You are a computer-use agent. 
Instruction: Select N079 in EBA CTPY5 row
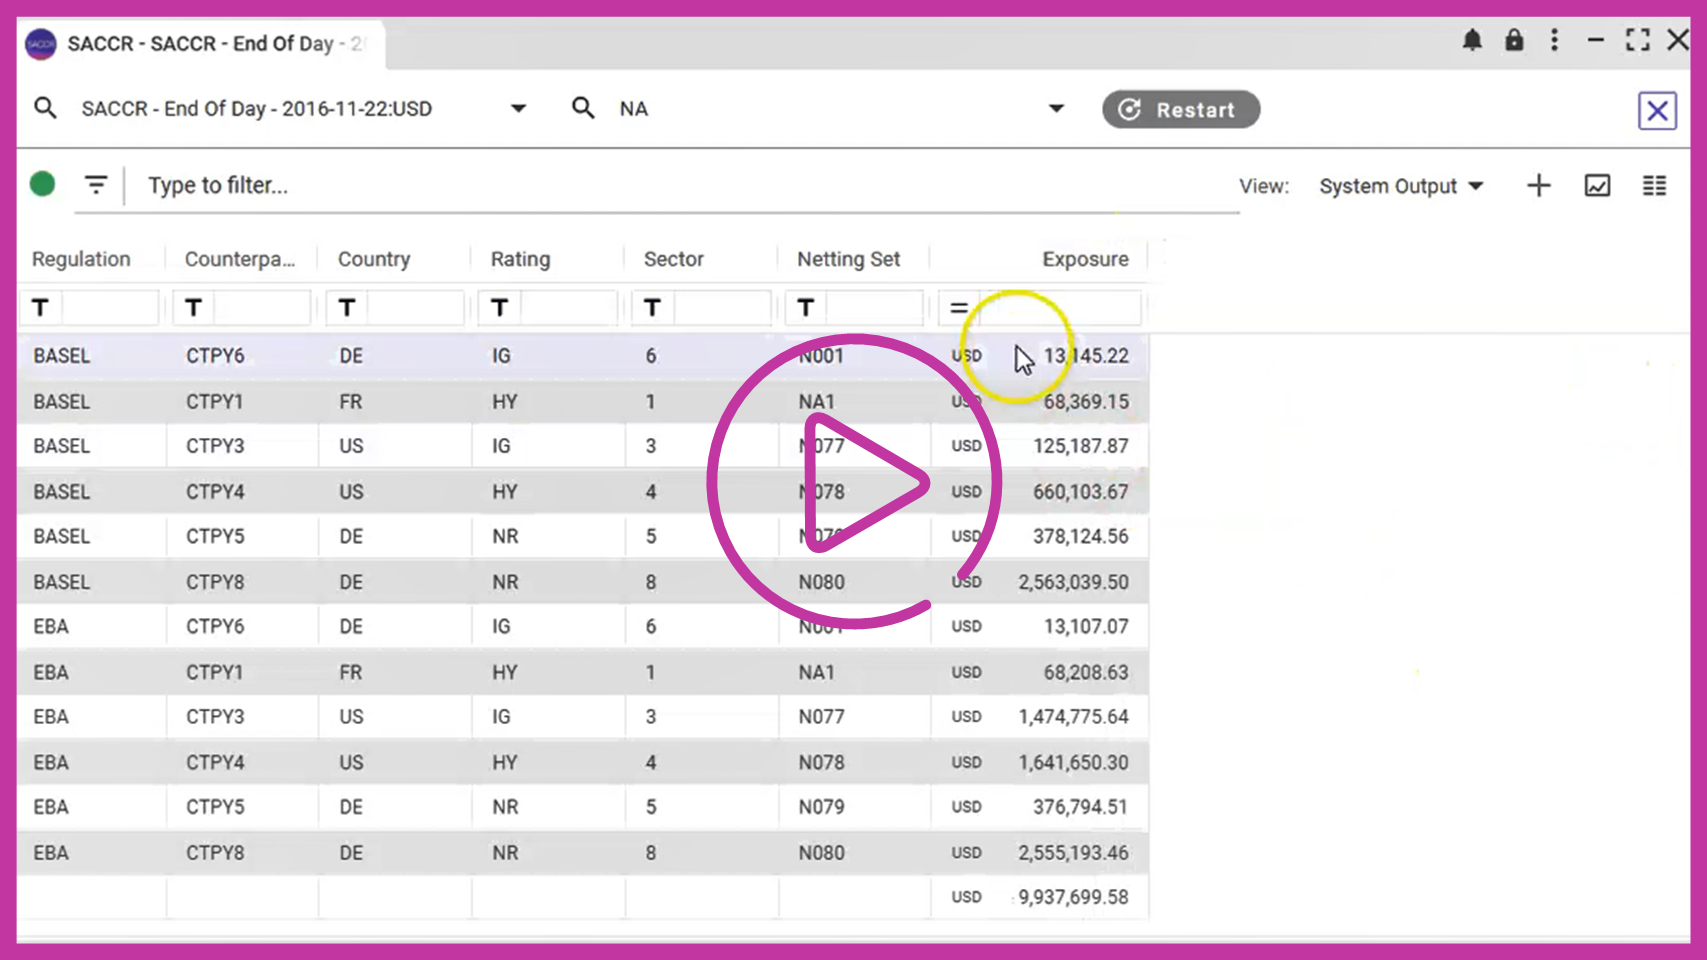[x=821, y=806]
